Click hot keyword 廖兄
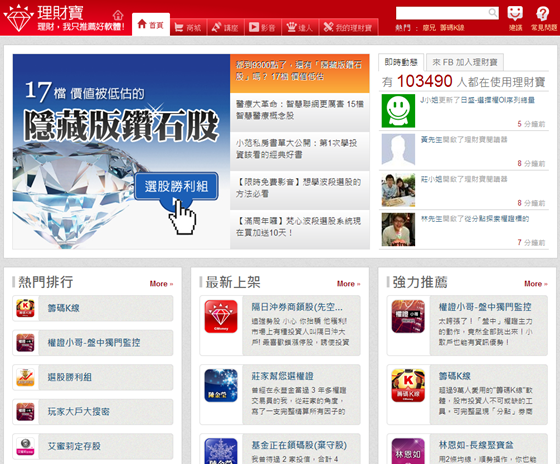 click(429, 28)
